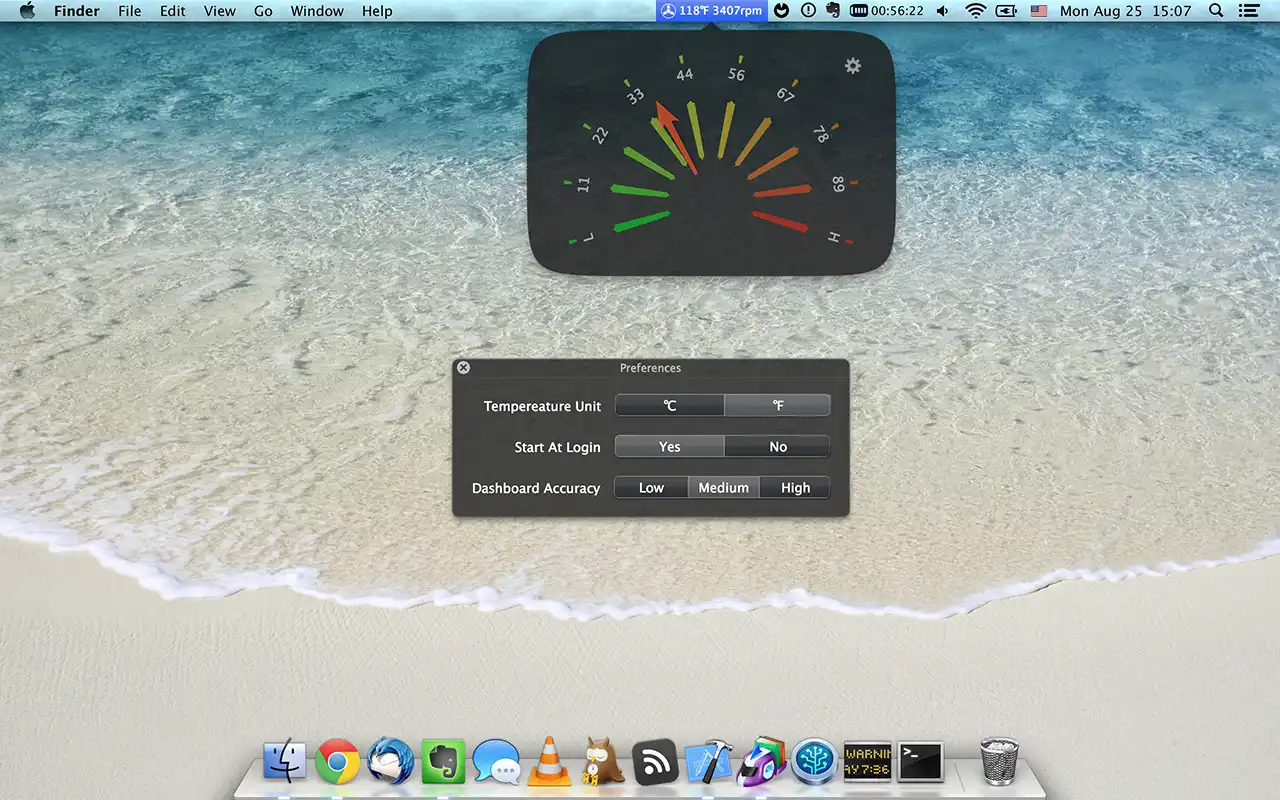Close the Preferences window
Viewport: 1280px width, 800px height.
tap(463, 368)
